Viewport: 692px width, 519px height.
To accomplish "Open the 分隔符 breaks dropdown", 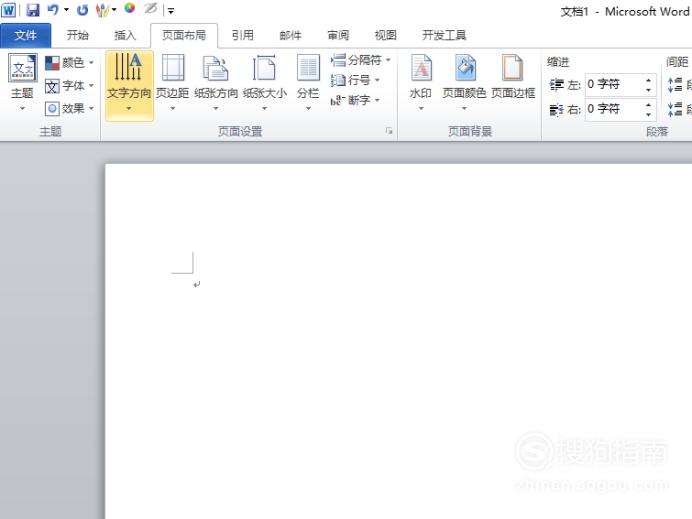I will [x=361, y=60].
